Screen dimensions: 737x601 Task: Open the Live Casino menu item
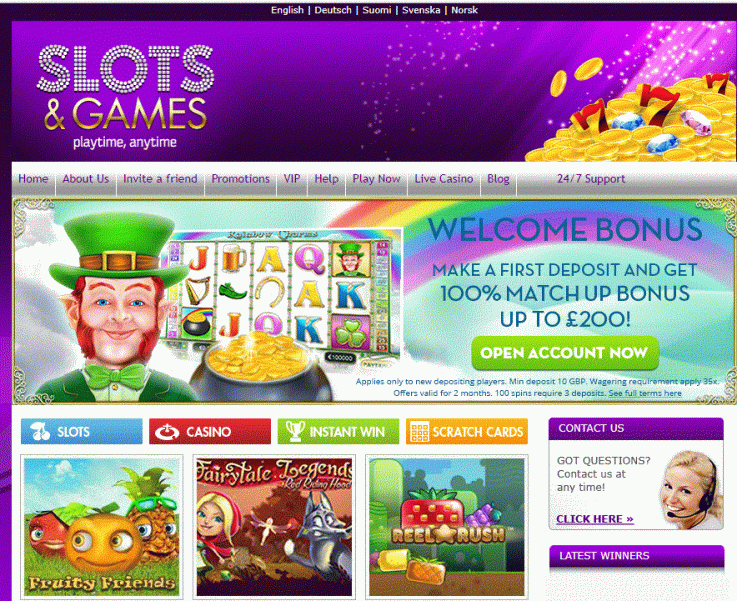[x=443, y=179]
